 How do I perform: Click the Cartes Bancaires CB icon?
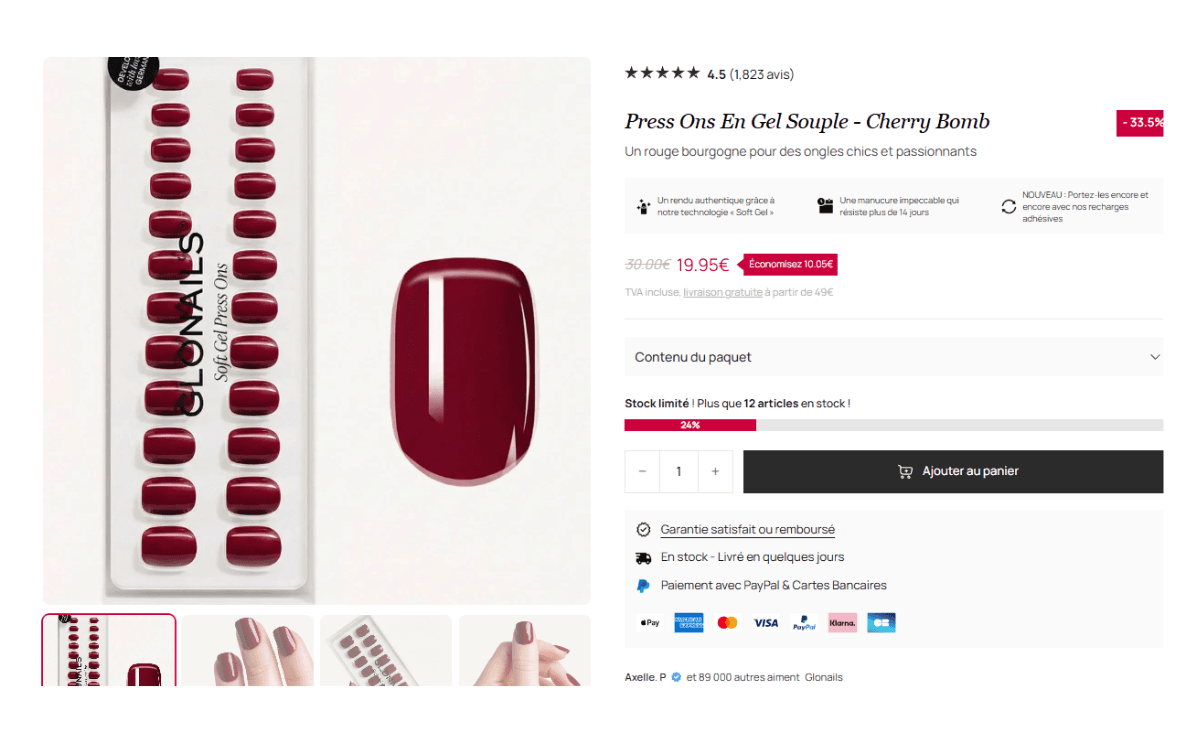(881, 623)
